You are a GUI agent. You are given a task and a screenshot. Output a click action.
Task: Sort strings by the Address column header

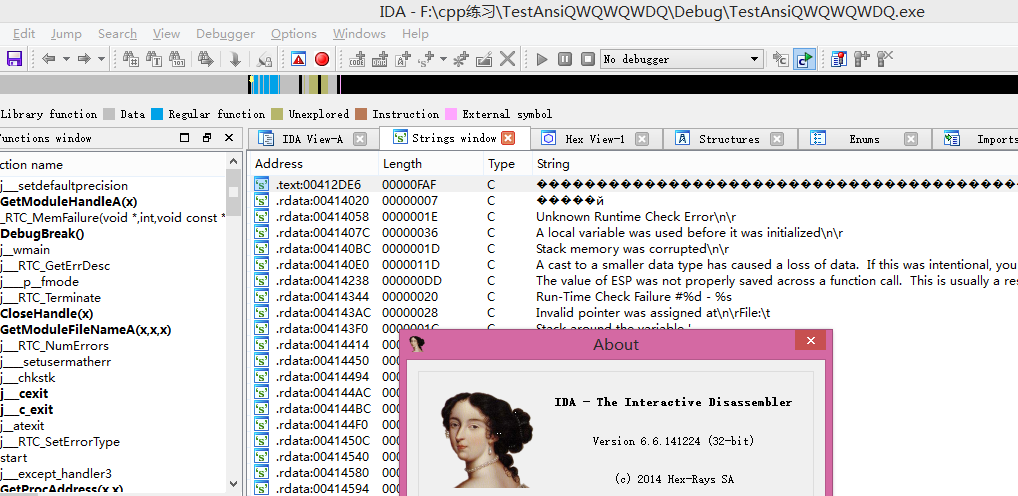pos(314,164)
